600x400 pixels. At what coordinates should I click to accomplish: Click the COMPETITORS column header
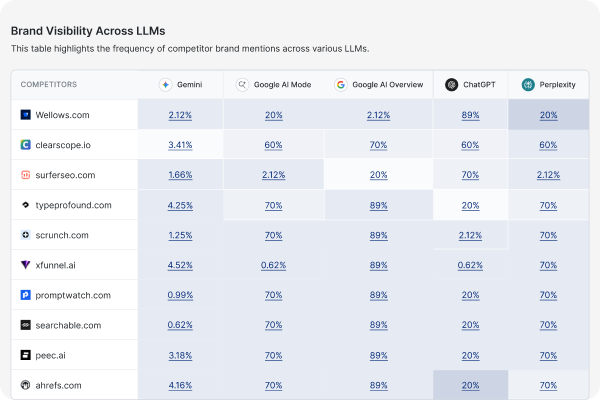point(49,85)
